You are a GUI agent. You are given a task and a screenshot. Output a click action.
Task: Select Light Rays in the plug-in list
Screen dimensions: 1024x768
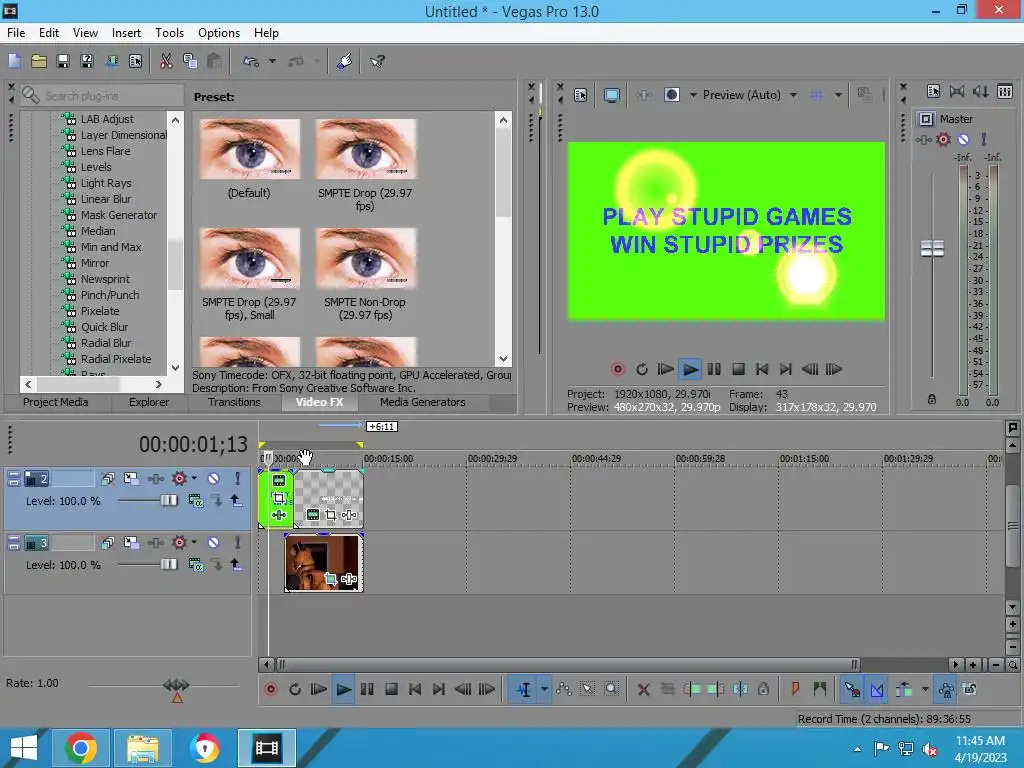point(106,183)
